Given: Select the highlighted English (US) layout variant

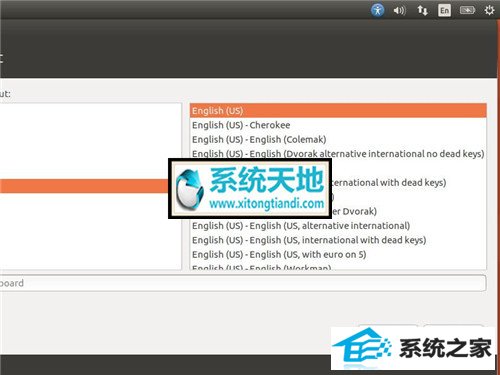Looking at the screenshot, I should point(338,111).
